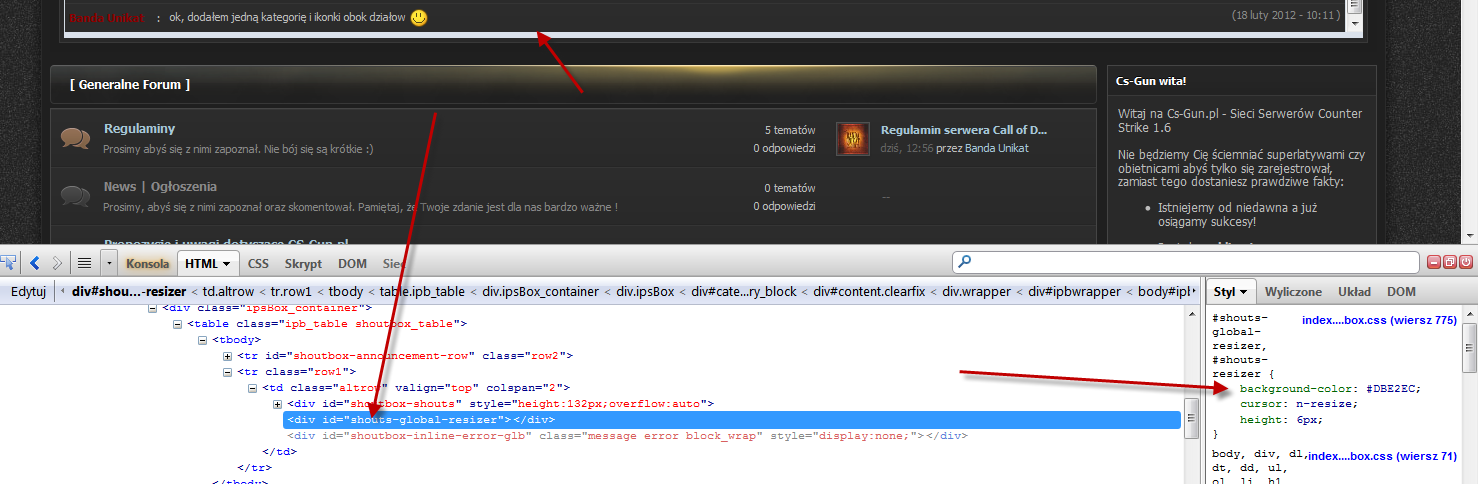Viewport: 1478px width, 484px height.
Task: Open the command line lines icon
Action: pyautogui.click(x=84, y=263)
